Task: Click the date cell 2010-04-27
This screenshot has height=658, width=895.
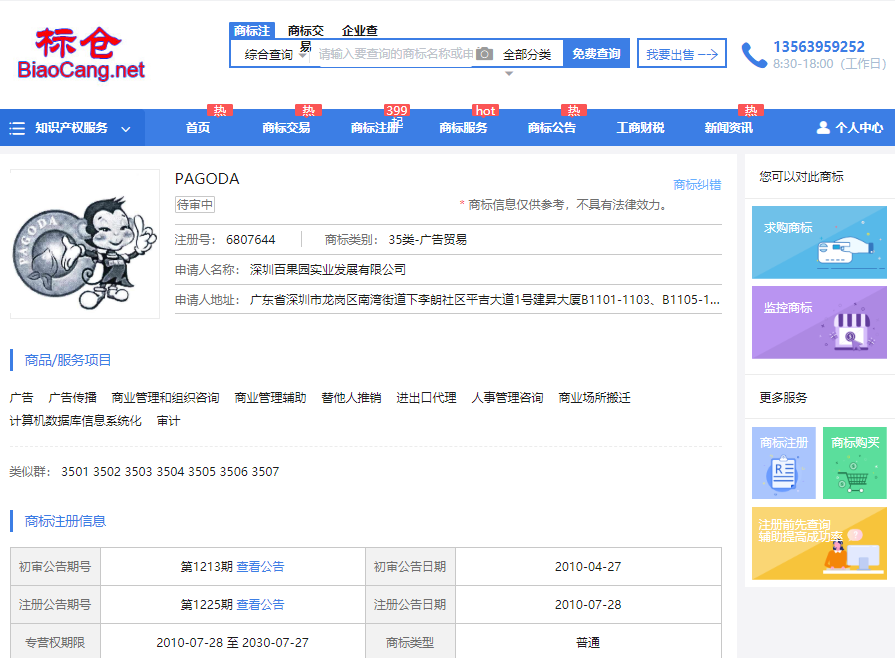Action: coord(588,567)
